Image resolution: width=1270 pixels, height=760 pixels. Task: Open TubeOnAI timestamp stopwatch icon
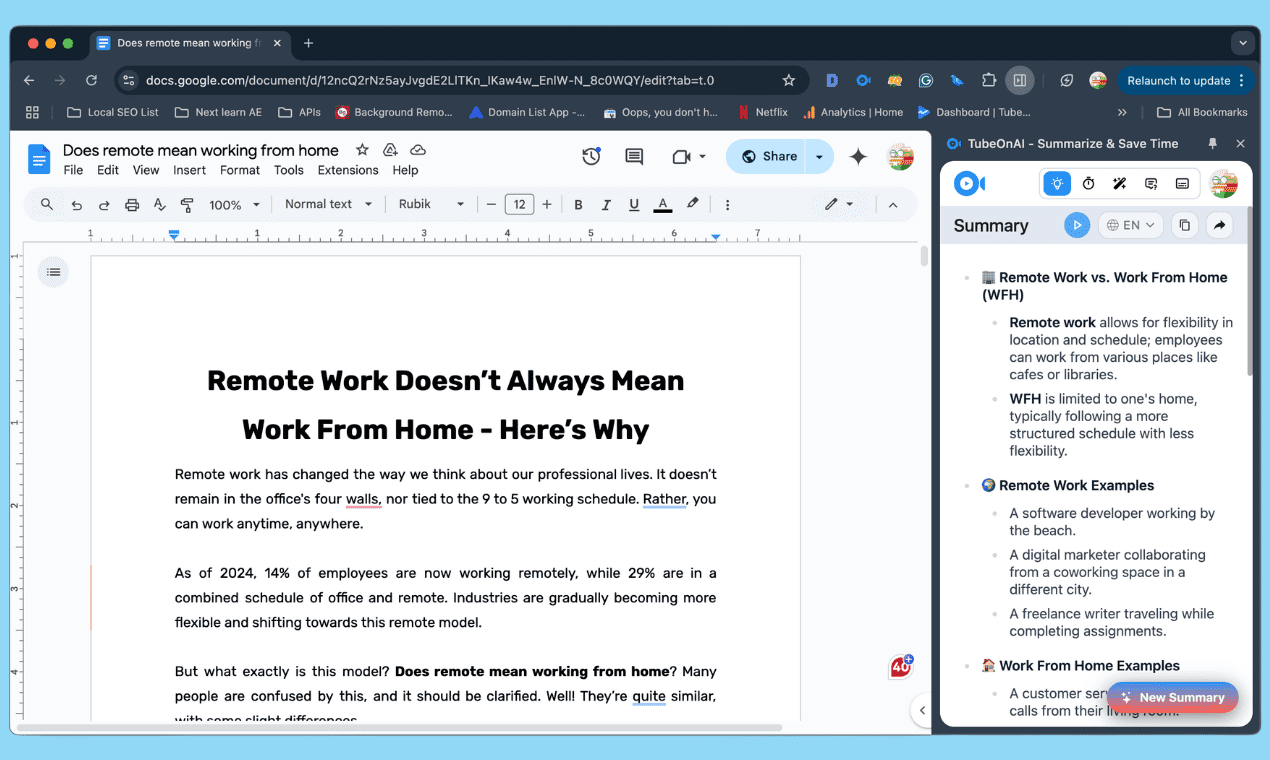click(x=1089, y=183)
